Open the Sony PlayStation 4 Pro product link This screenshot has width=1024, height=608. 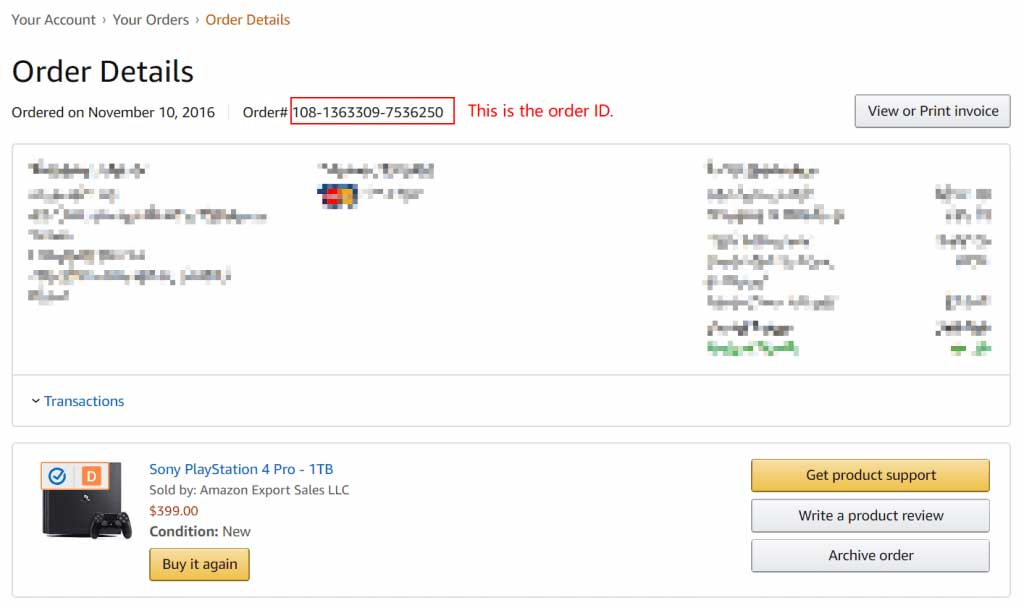(241, 469)
